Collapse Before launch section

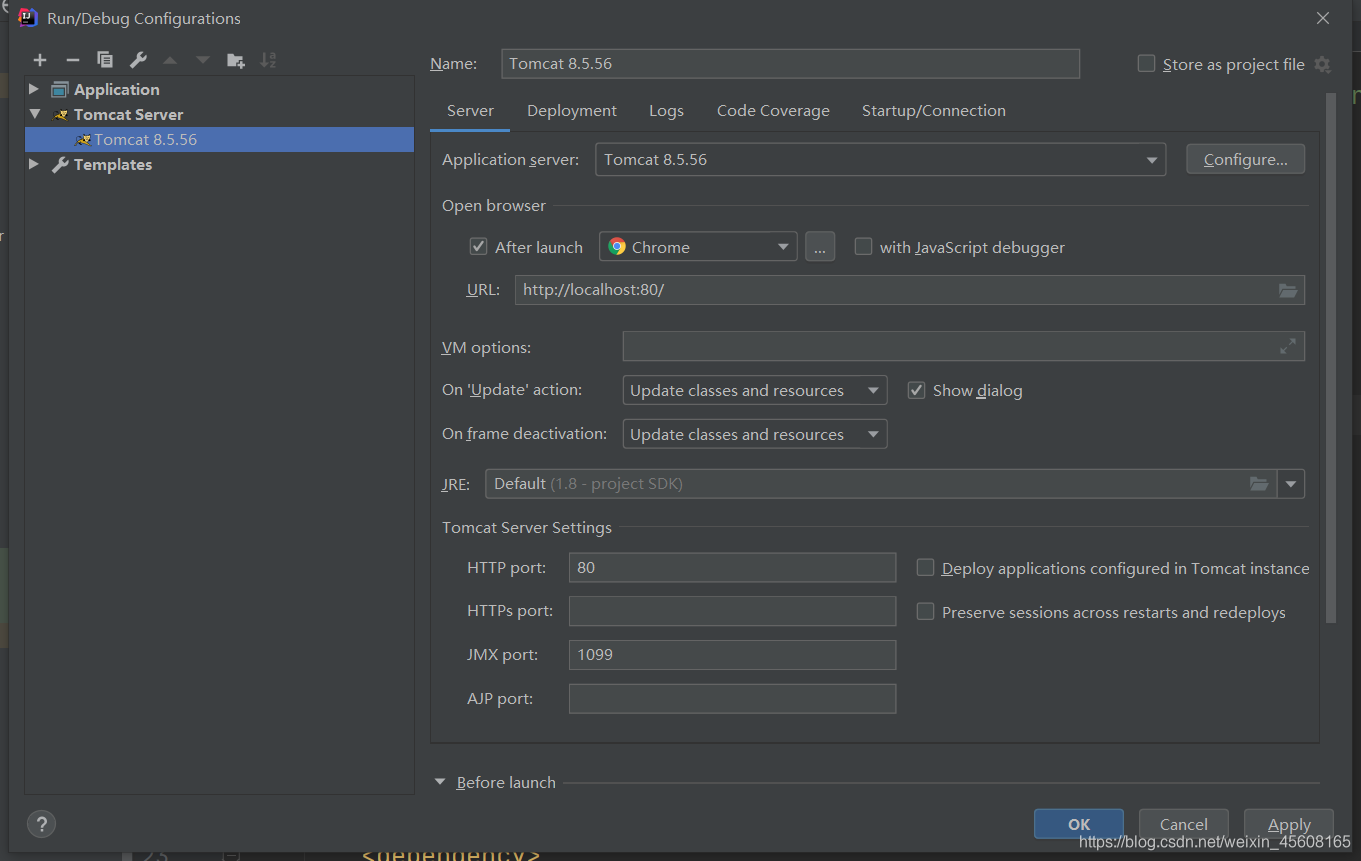(440, 782)
